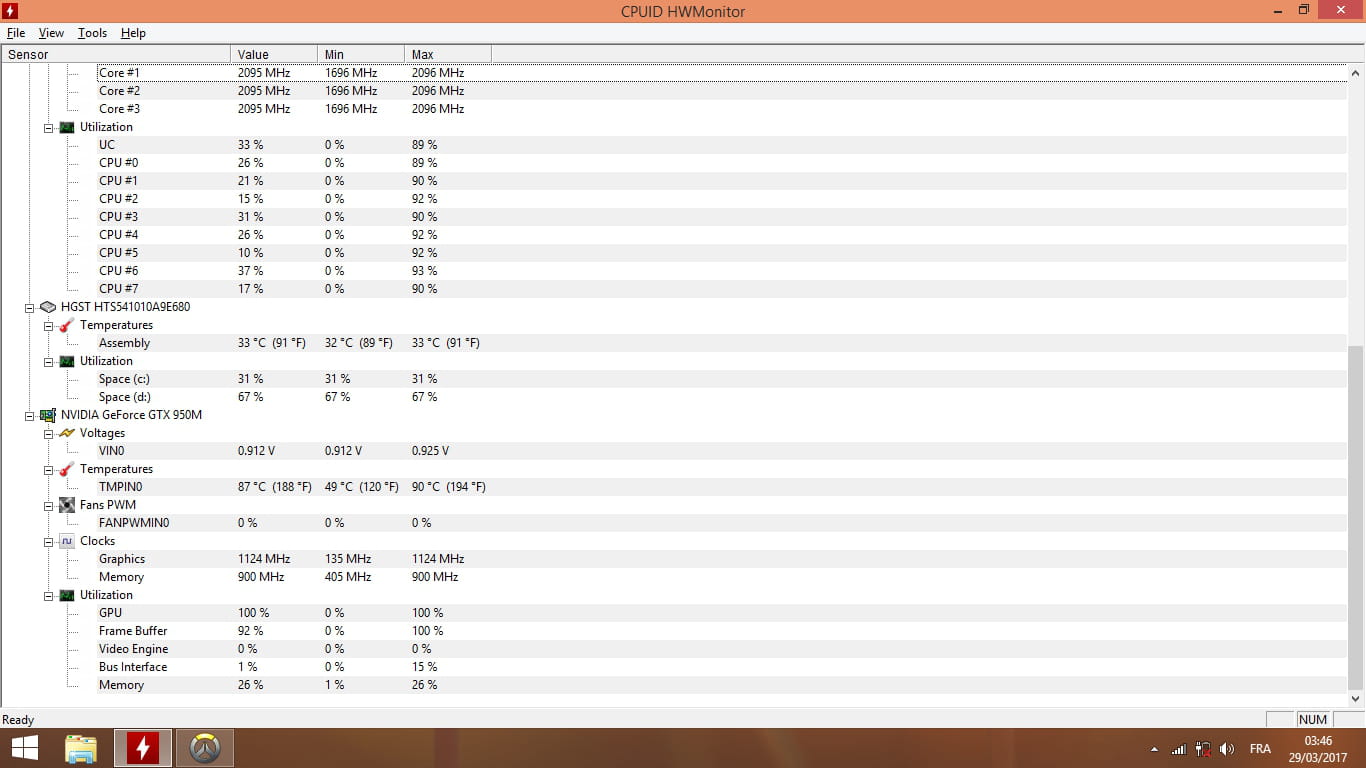The image size is (1366, 768).
Task: Click the network signal tray icon
Action: [1179, 749]
